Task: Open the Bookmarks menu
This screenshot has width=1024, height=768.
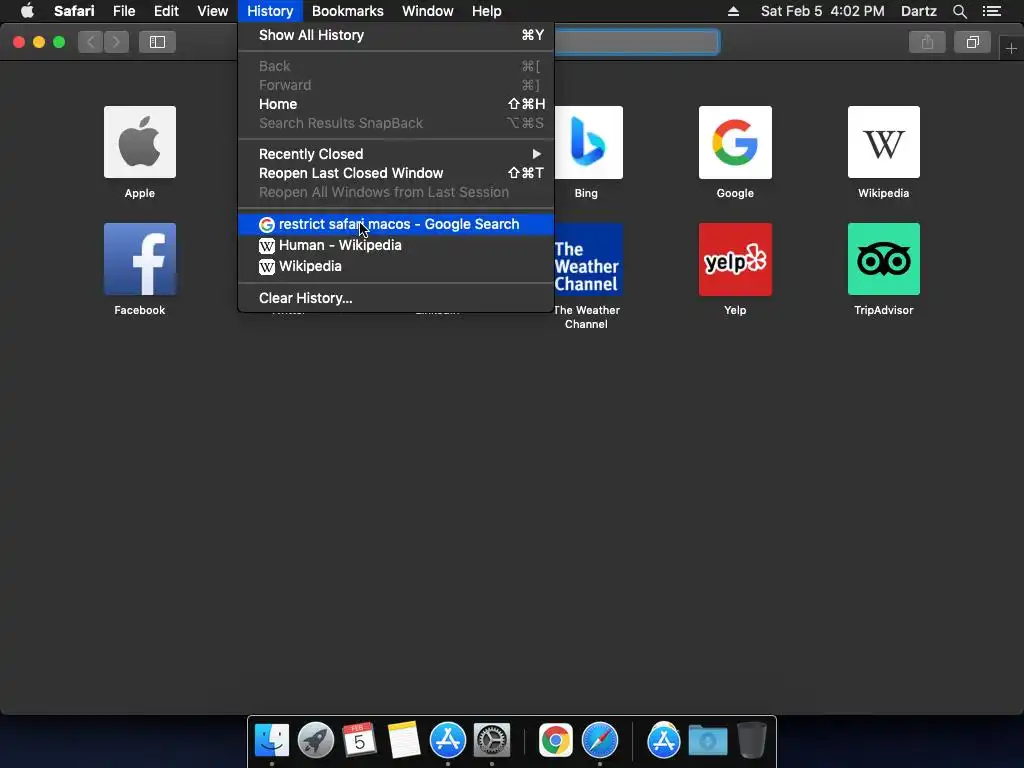Action: click(x=347, y=11)
